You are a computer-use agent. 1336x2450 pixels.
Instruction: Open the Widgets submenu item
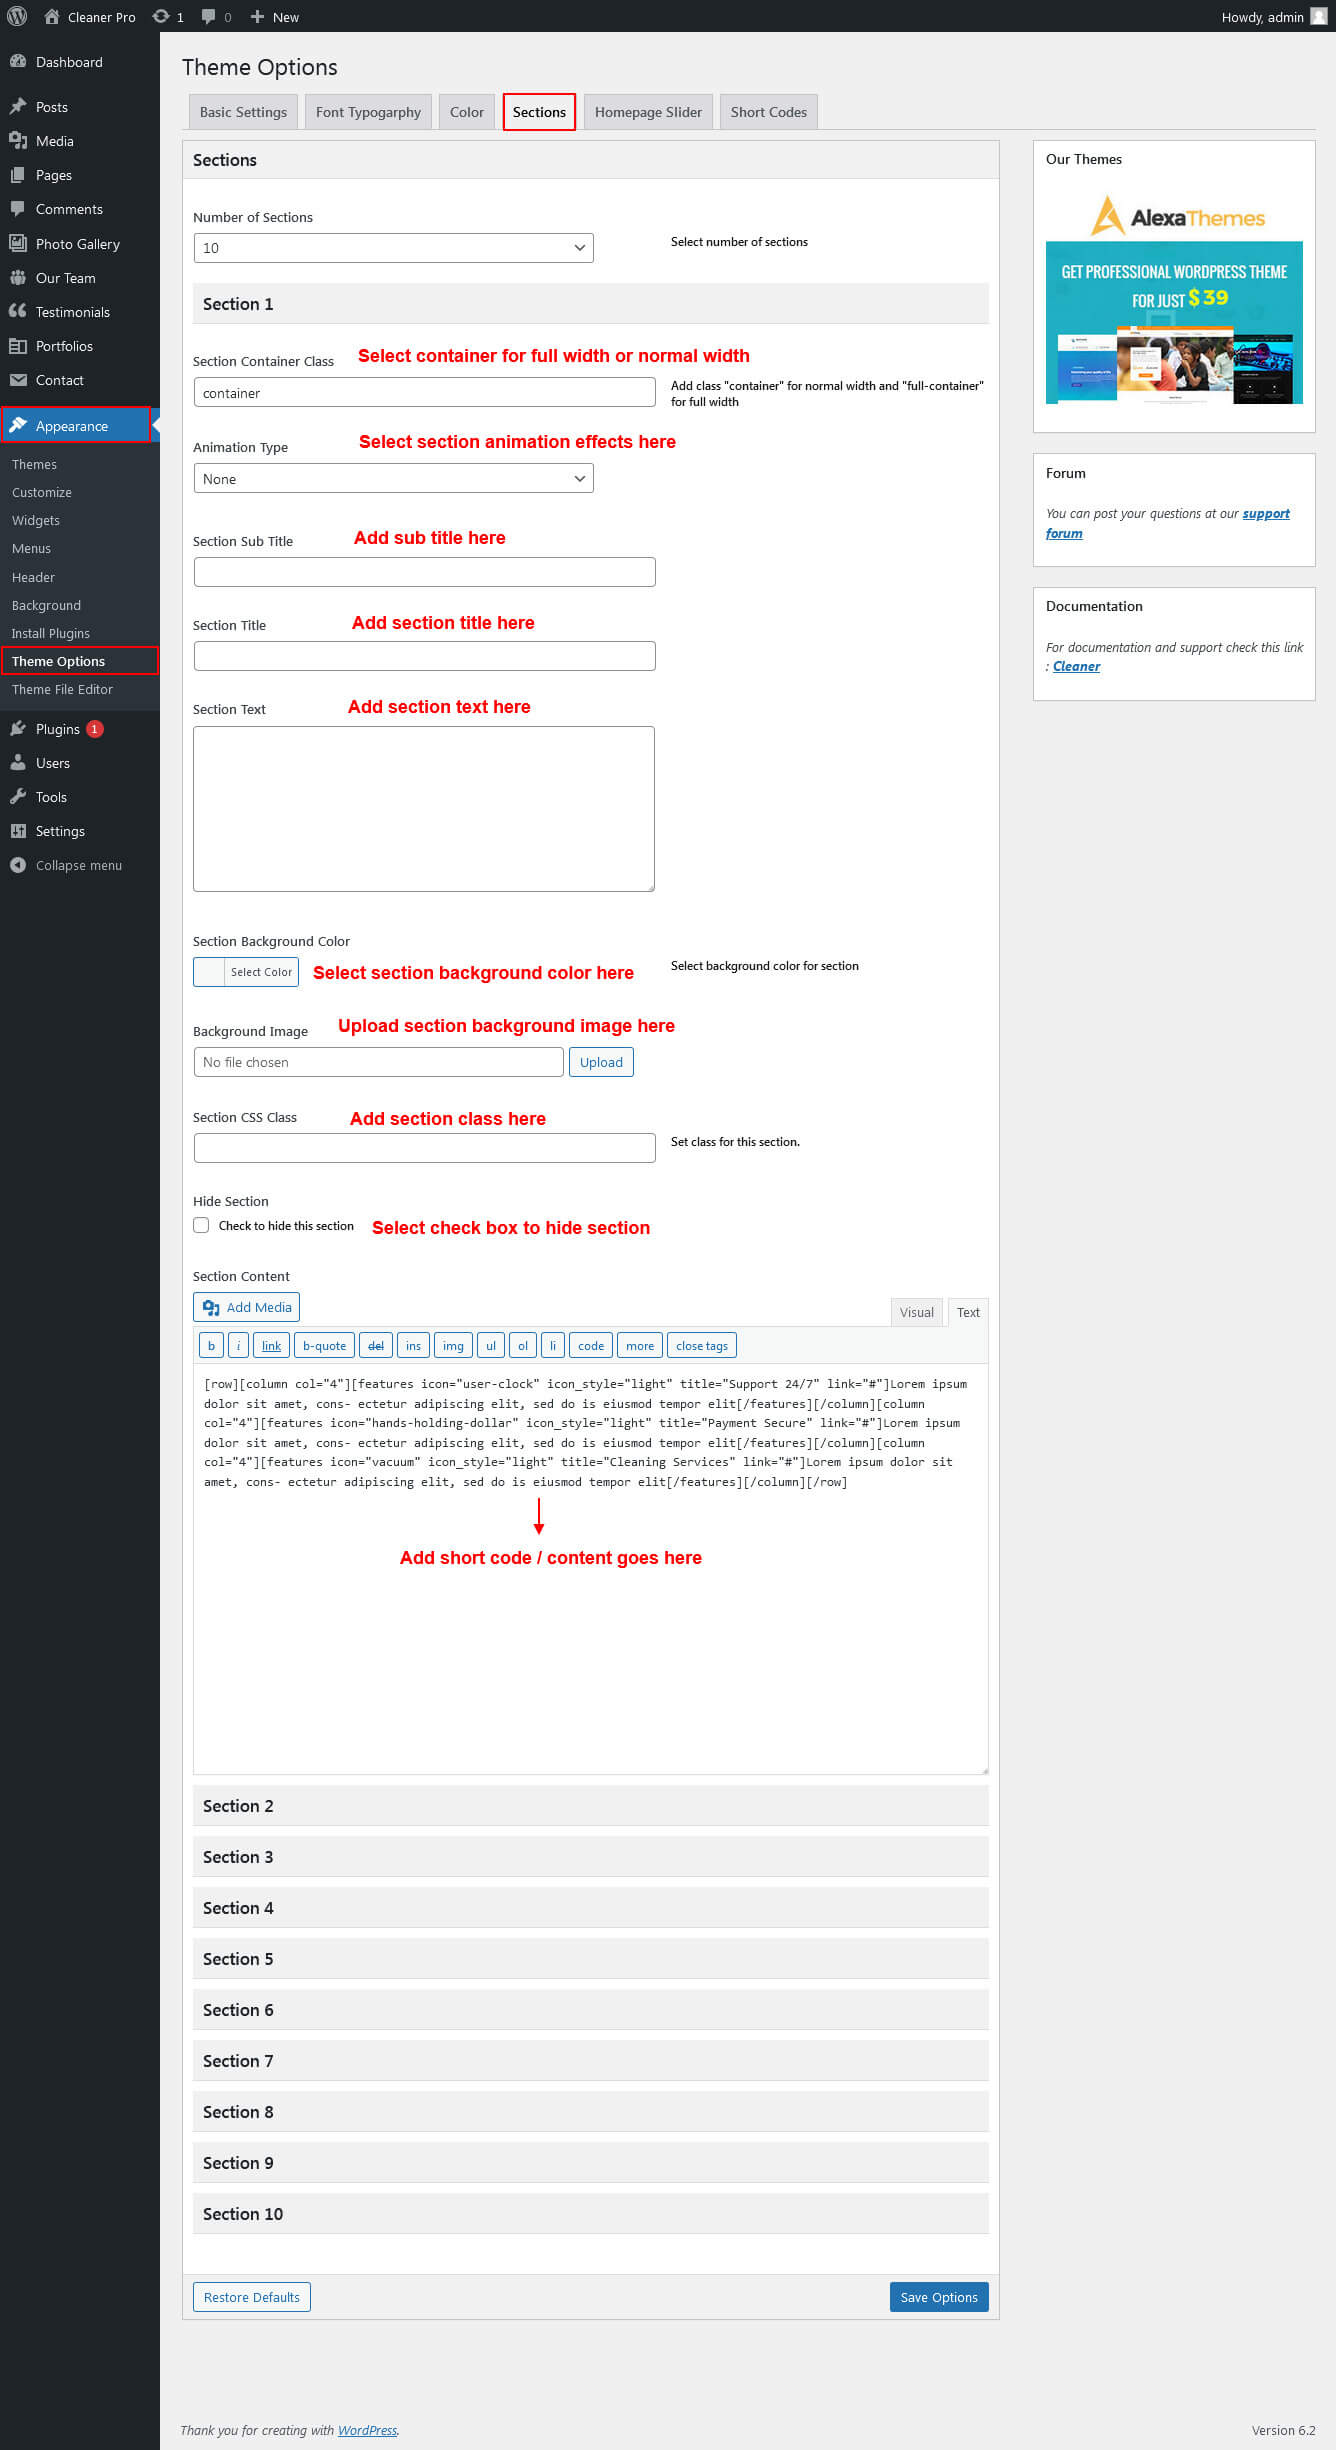pos(36,520)
